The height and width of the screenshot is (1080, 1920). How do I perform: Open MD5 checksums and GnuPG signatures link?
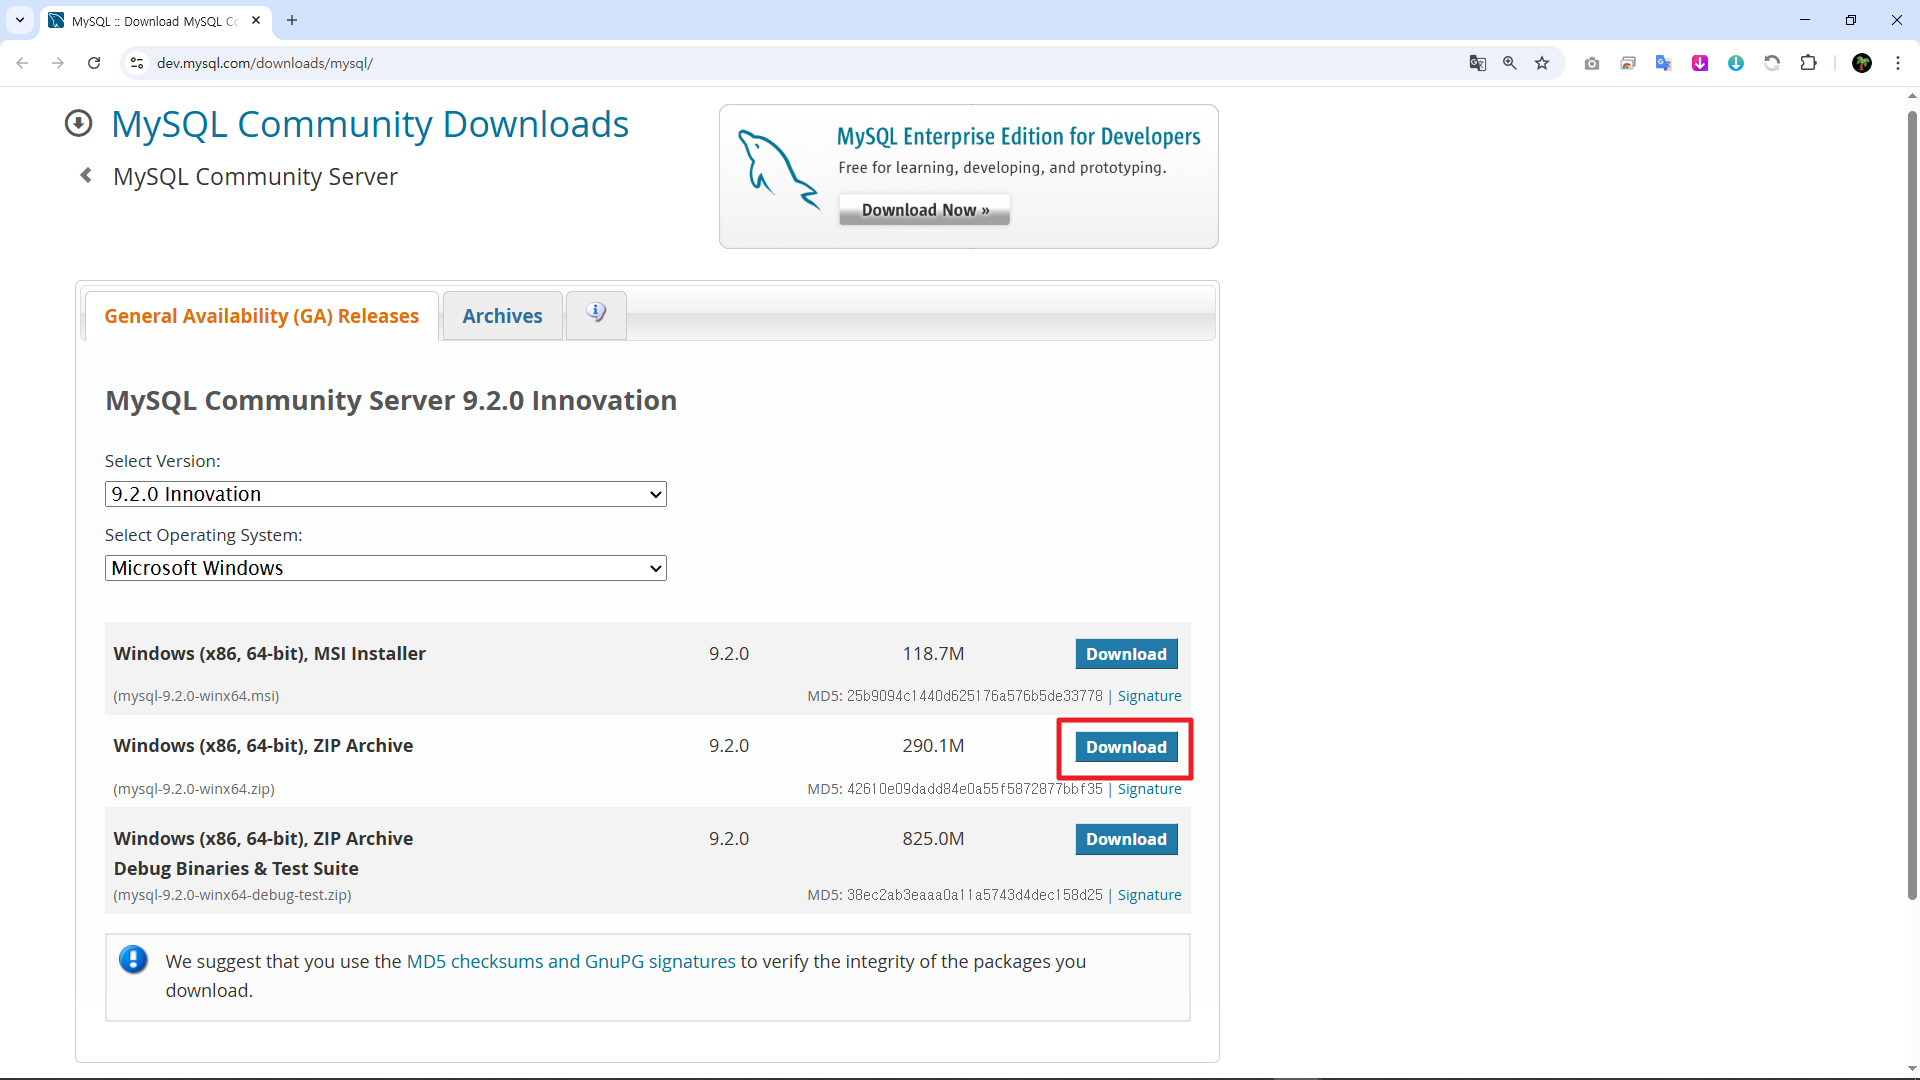[571, 961]
